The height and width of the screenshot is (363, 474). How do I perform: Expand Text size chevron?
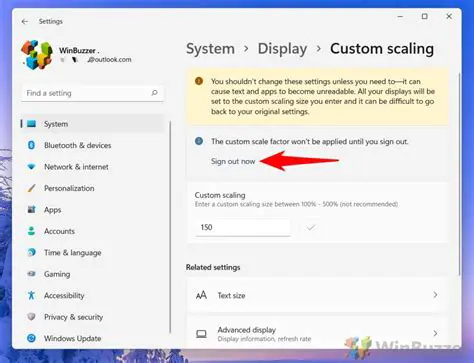(435, 295)
